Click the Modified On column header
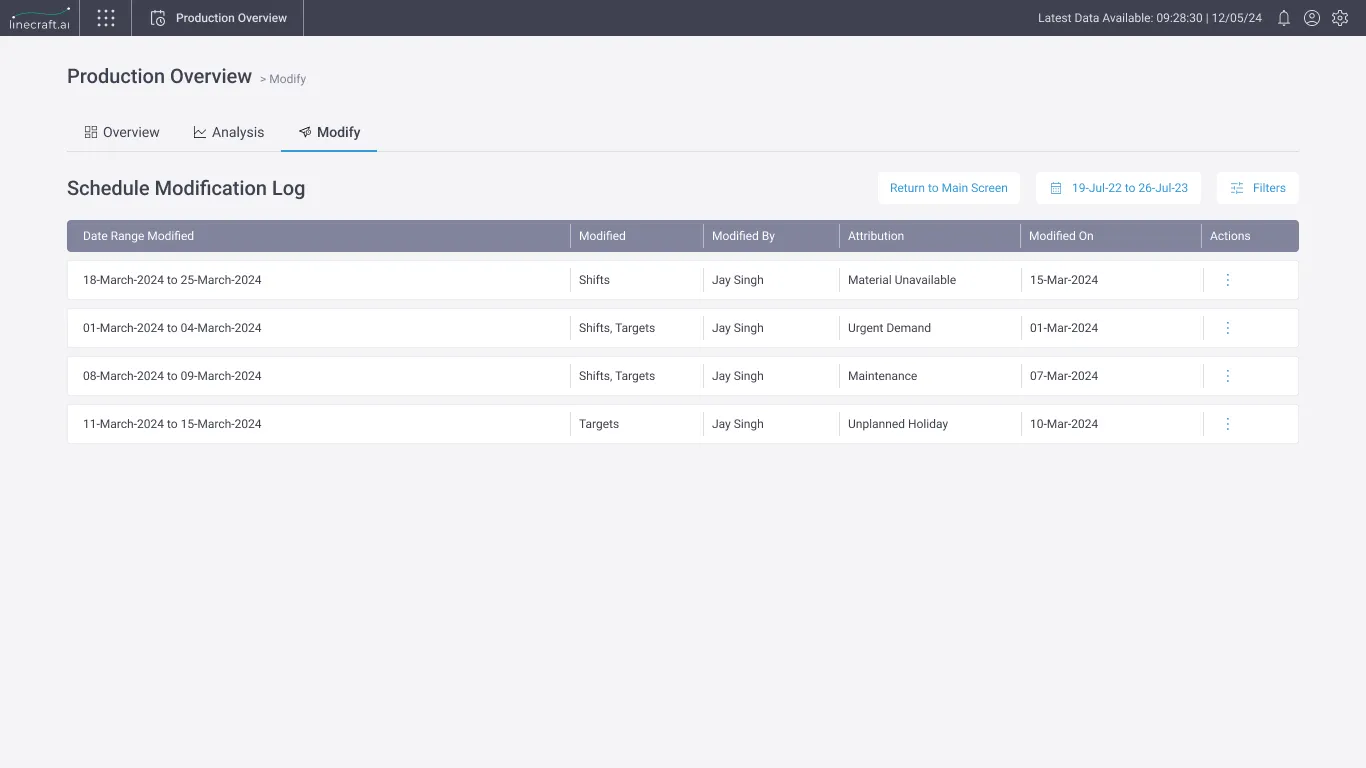The height and width of the screenshot is (768, 1366). pyautogui.click(x=1061, y=236)
